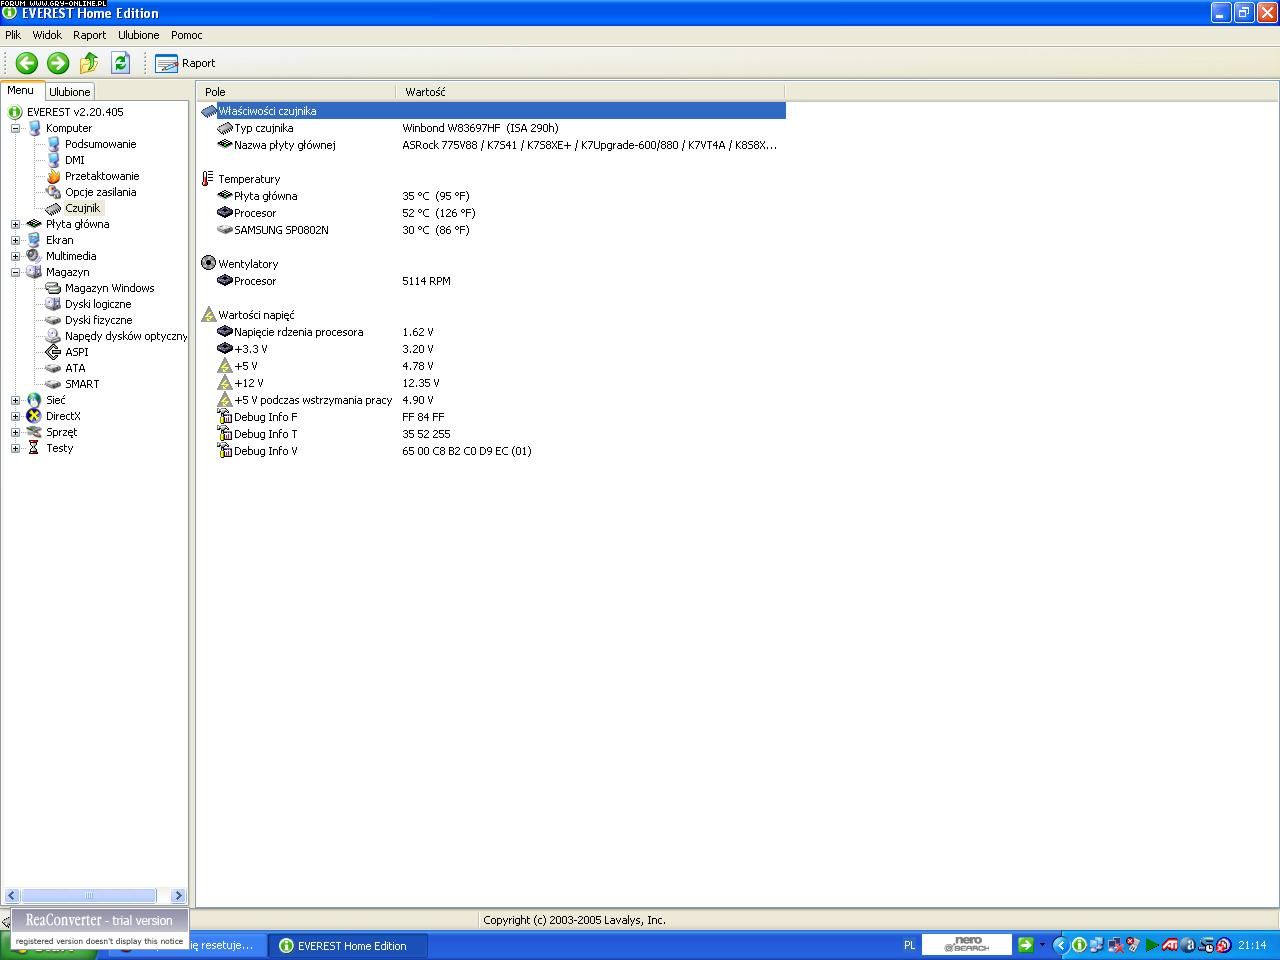The image size is (1280, 960).
Task: Click the Temperatury thermometer icon
Action: coord(208,179)
